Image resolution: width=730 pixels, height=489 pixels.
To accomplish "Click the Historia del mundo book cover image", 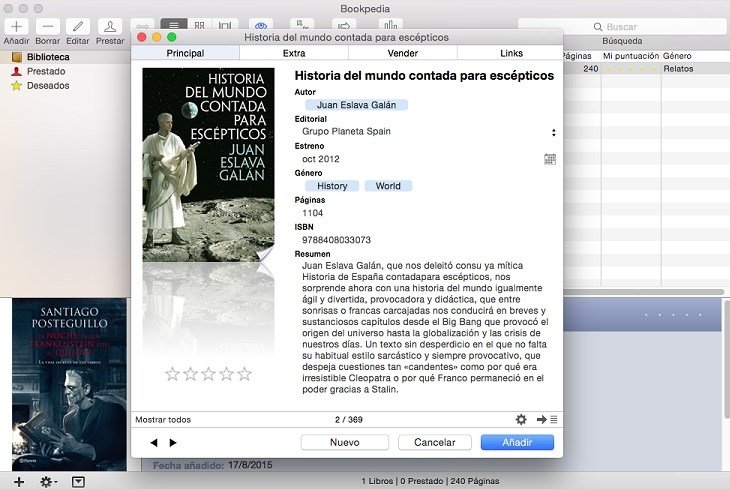I will 208,165.
